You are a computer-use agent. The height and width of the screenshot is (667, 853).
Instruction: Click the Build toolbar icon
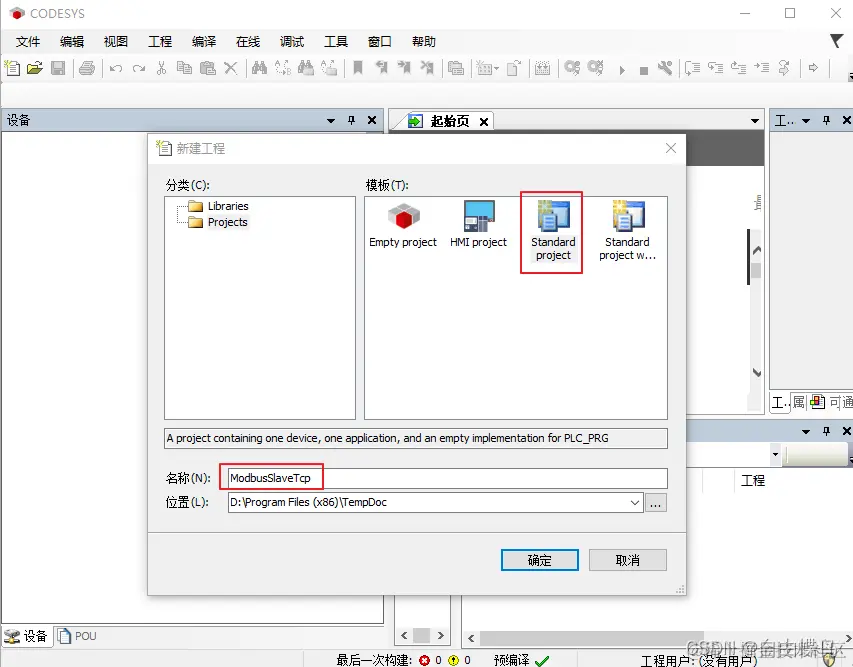(x=542, y=68)
